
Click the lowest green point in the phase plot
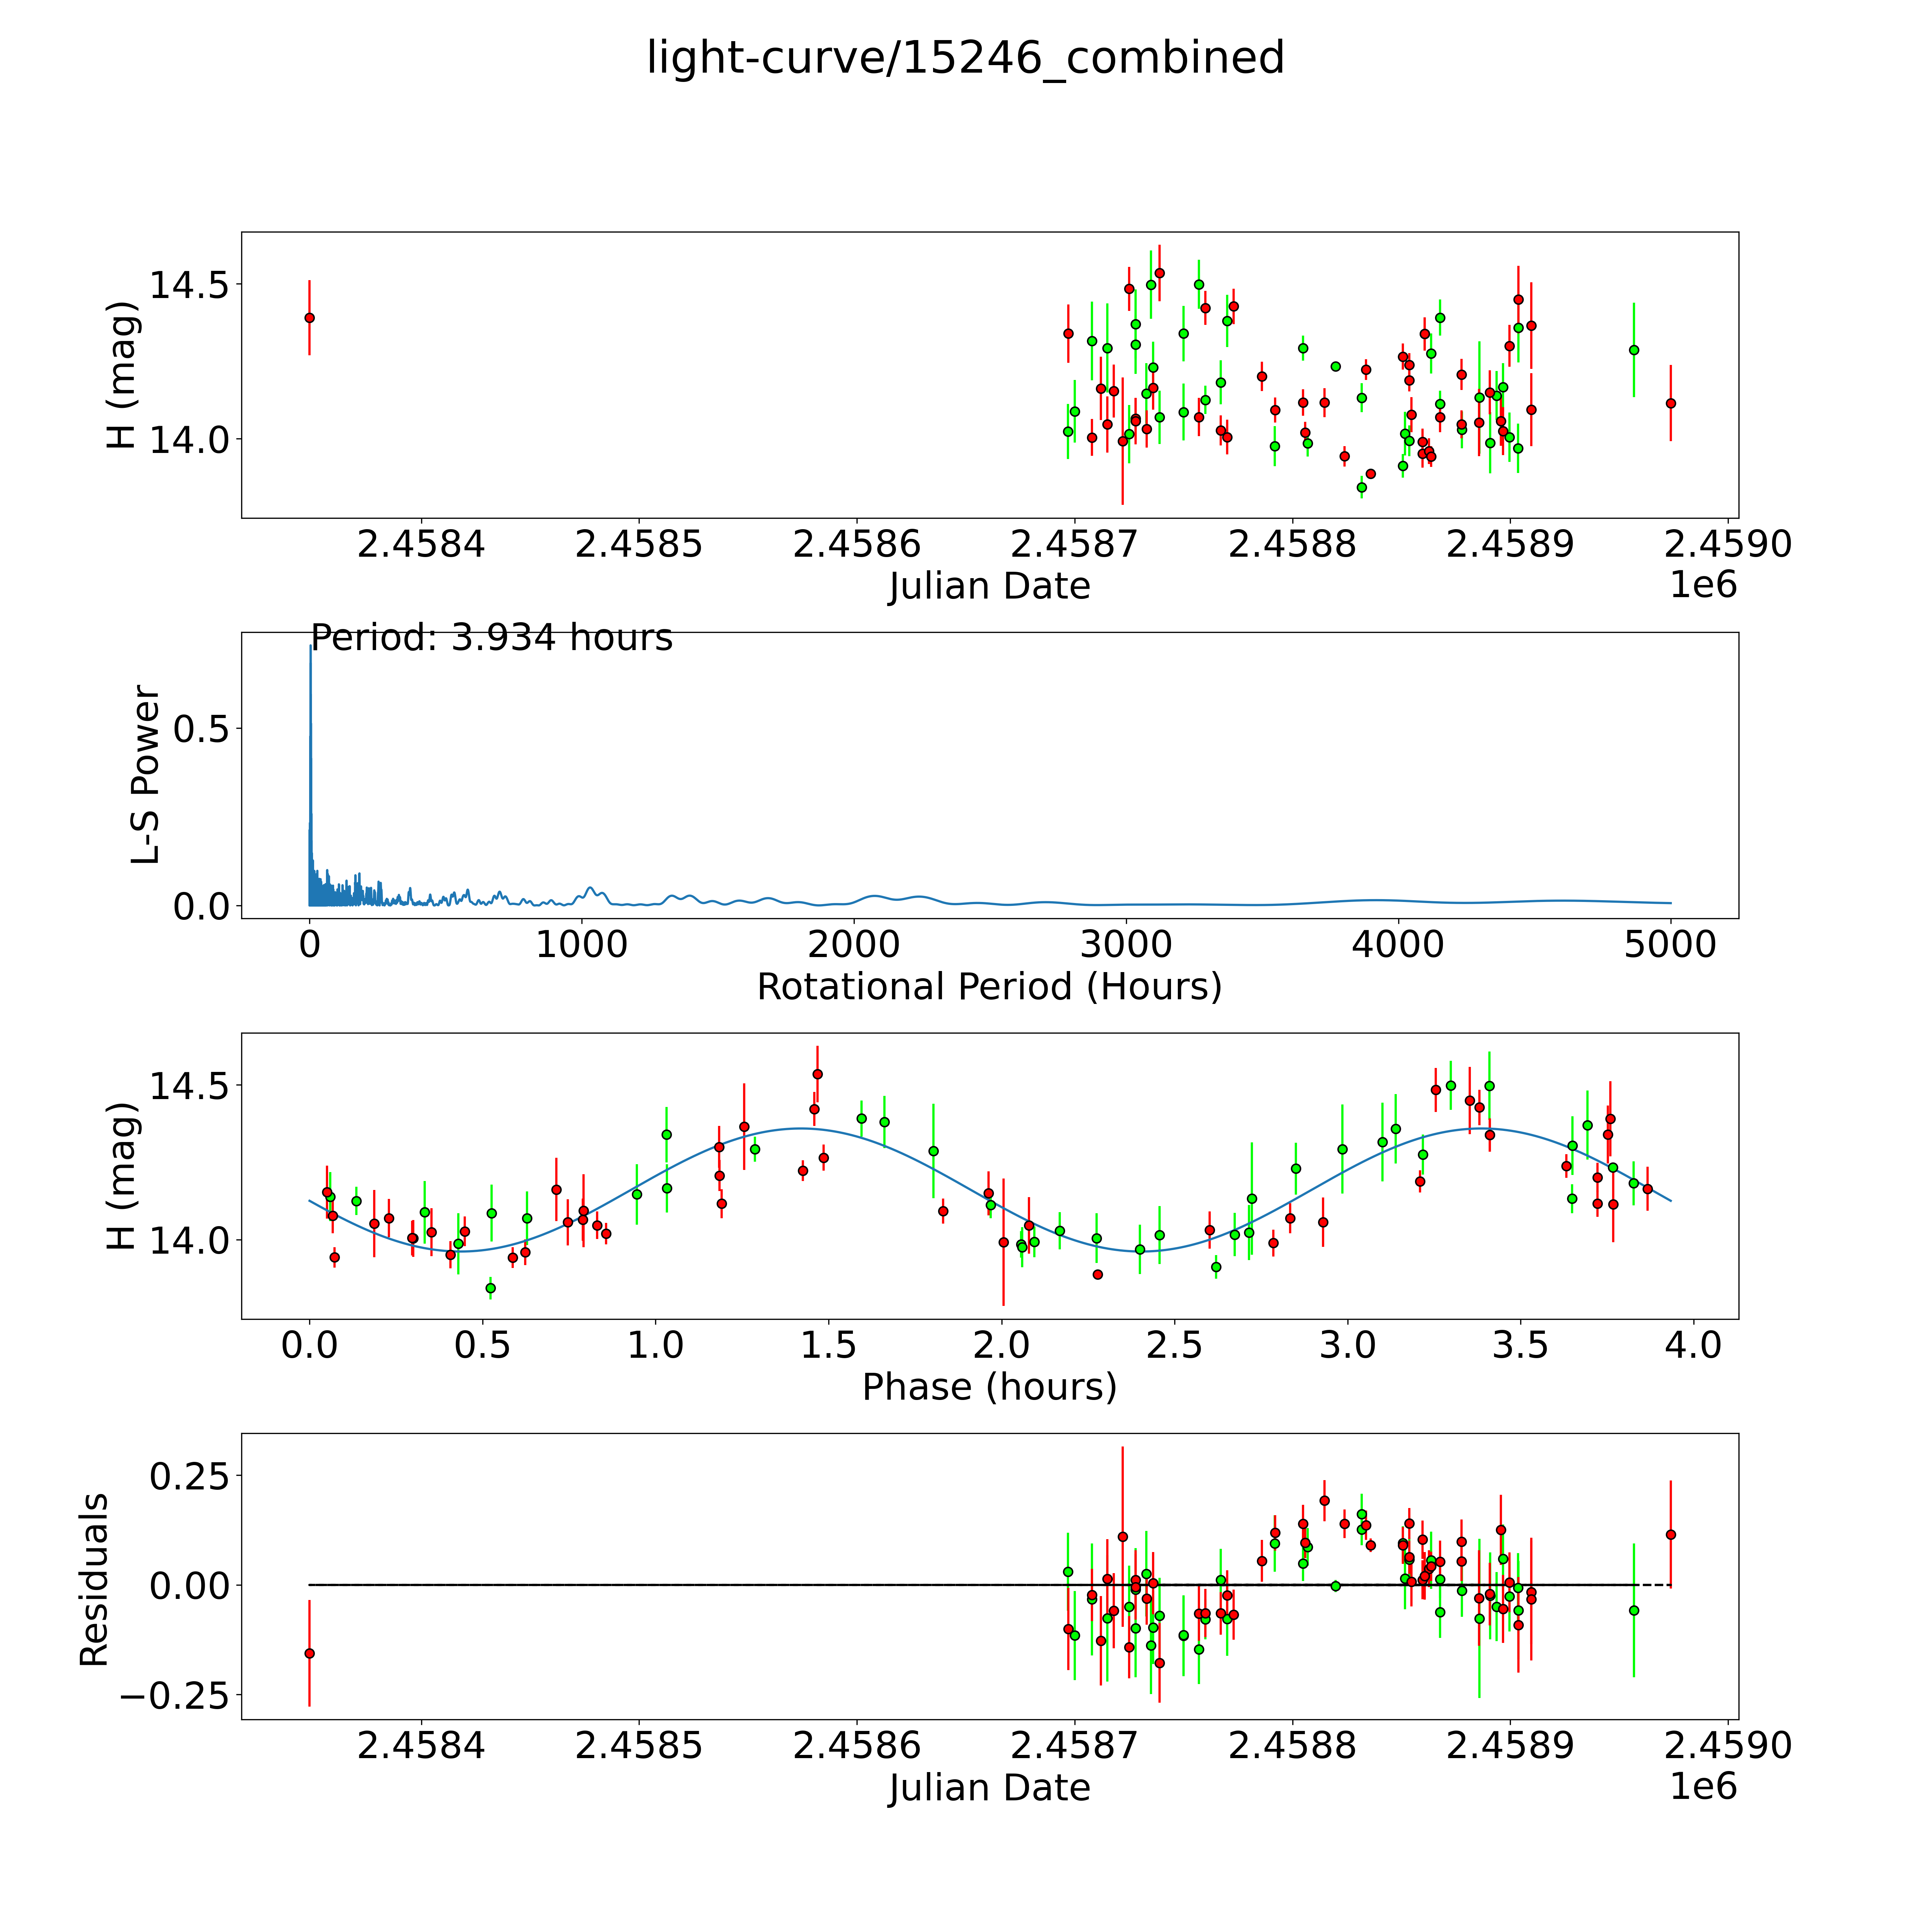point(490,1288)
